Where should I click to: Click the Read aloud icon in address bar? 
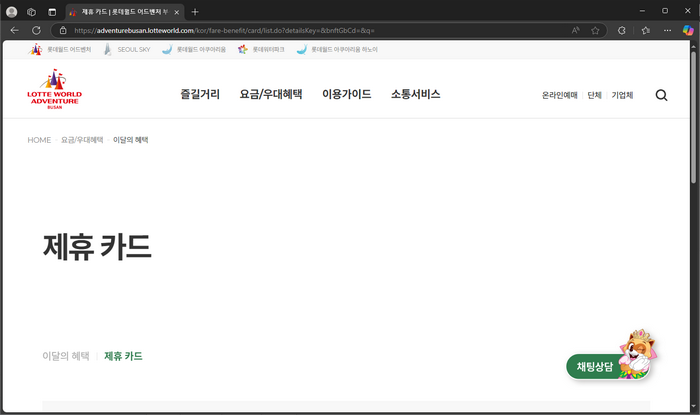(575, 30)
